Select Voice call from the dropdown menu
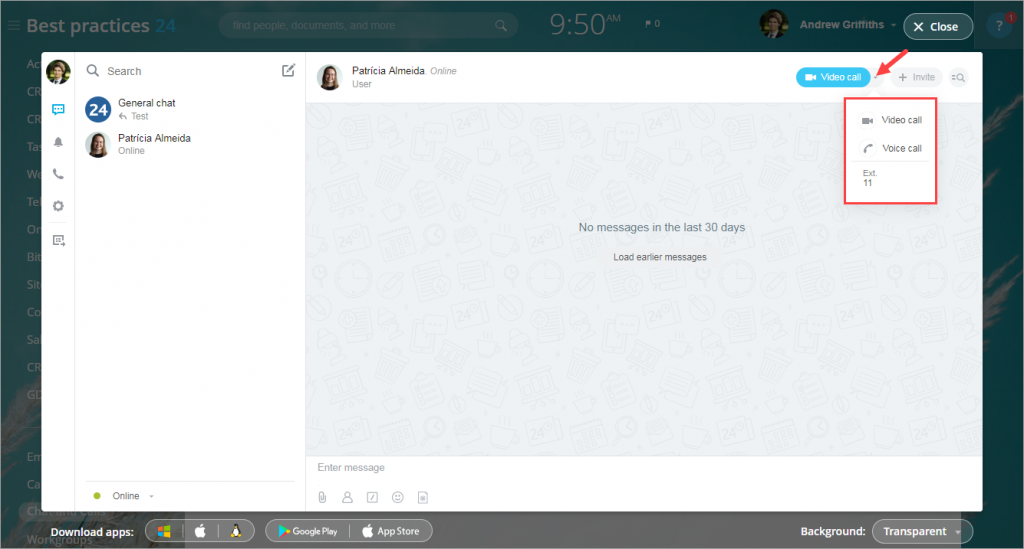Screen dimensions: 1024x549 coord(891,148)
